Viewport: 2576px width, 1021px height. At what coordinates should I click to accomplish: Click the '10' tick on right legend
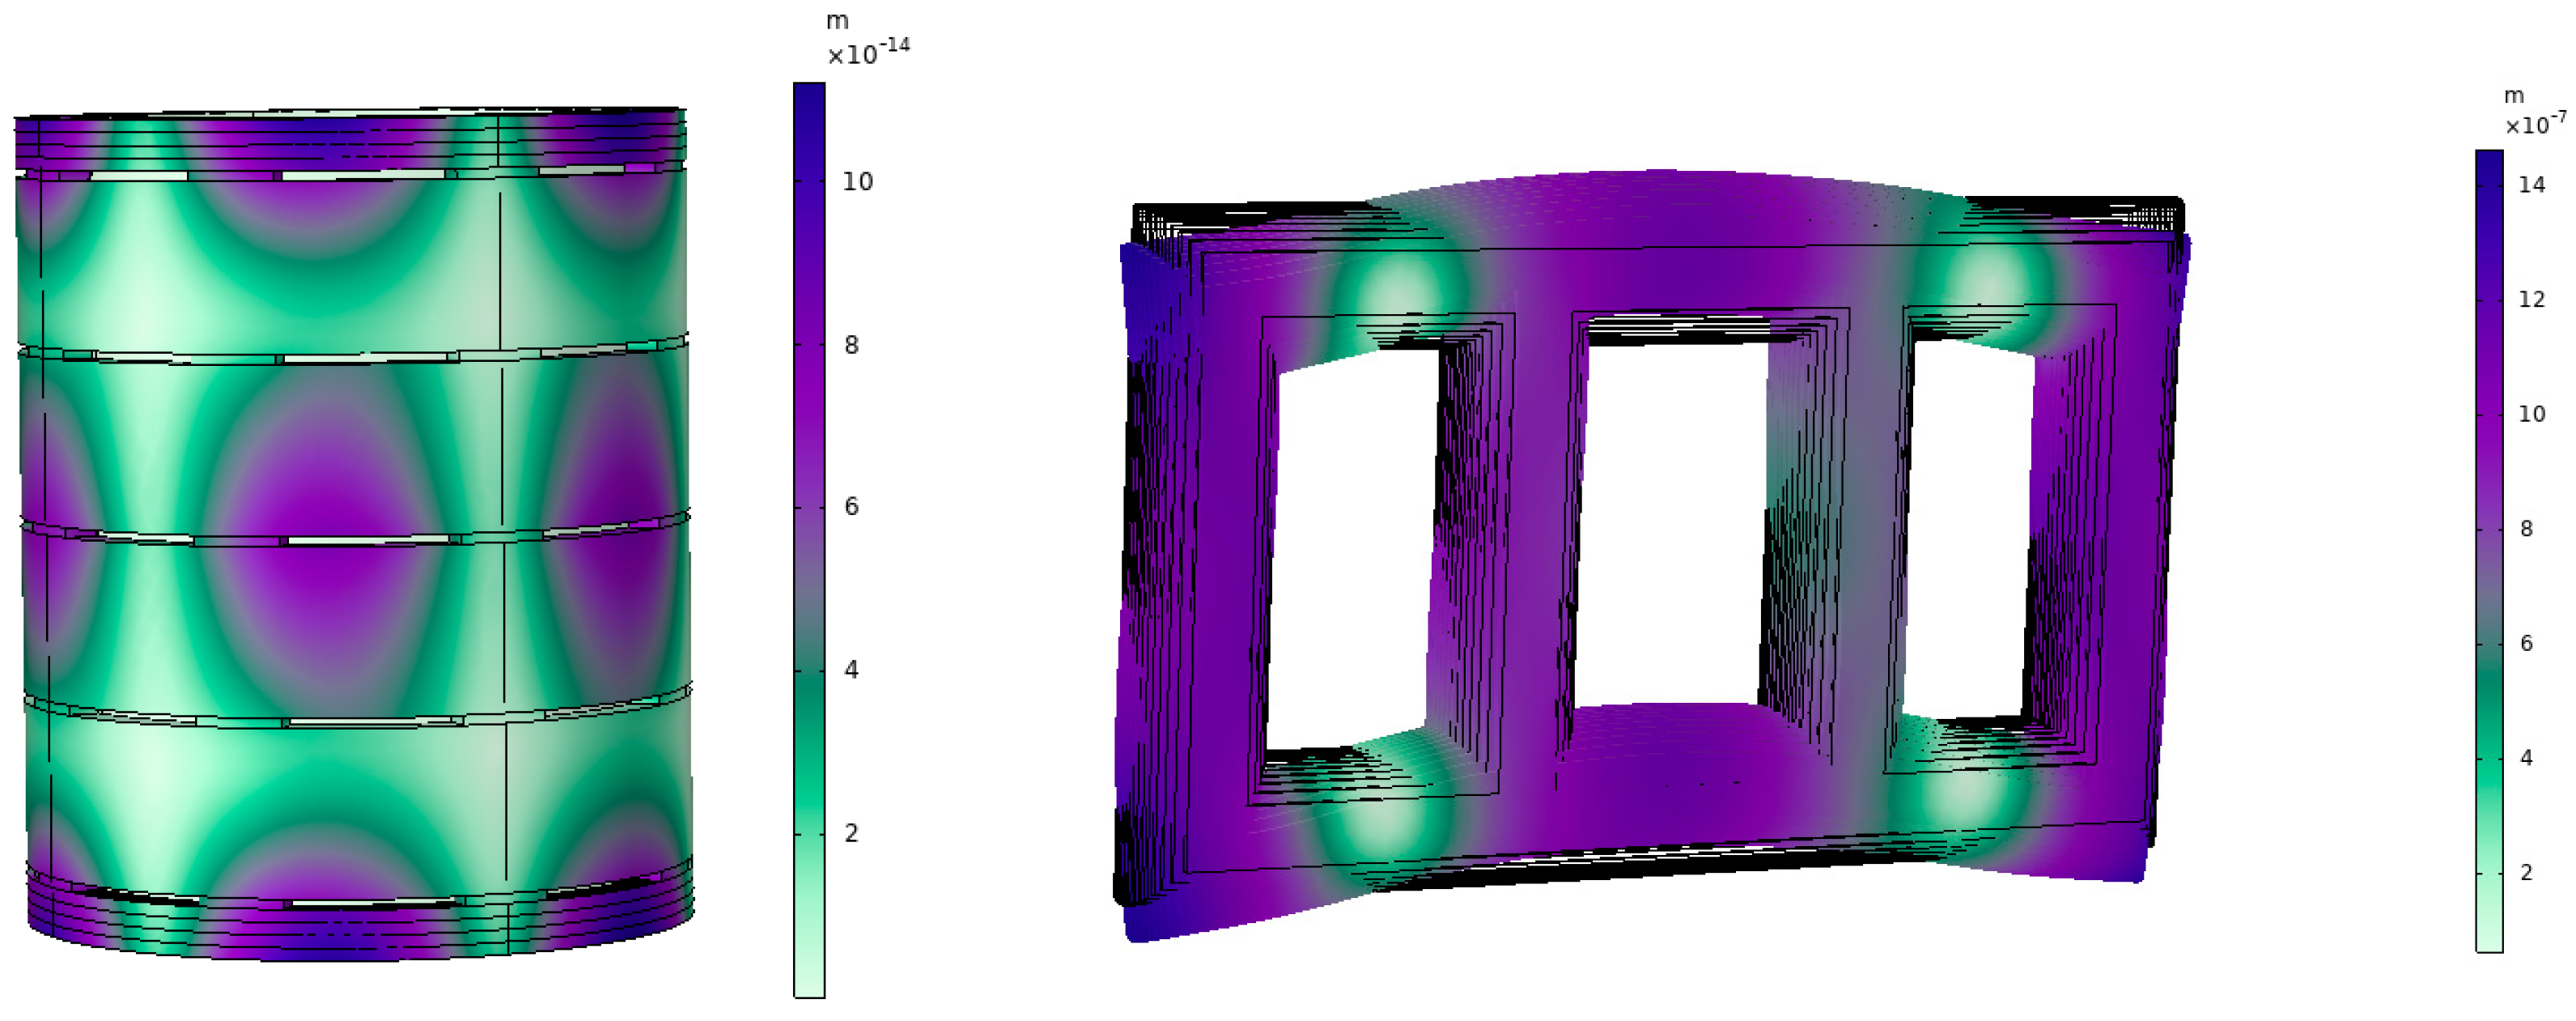click(x=2532, y=414)
